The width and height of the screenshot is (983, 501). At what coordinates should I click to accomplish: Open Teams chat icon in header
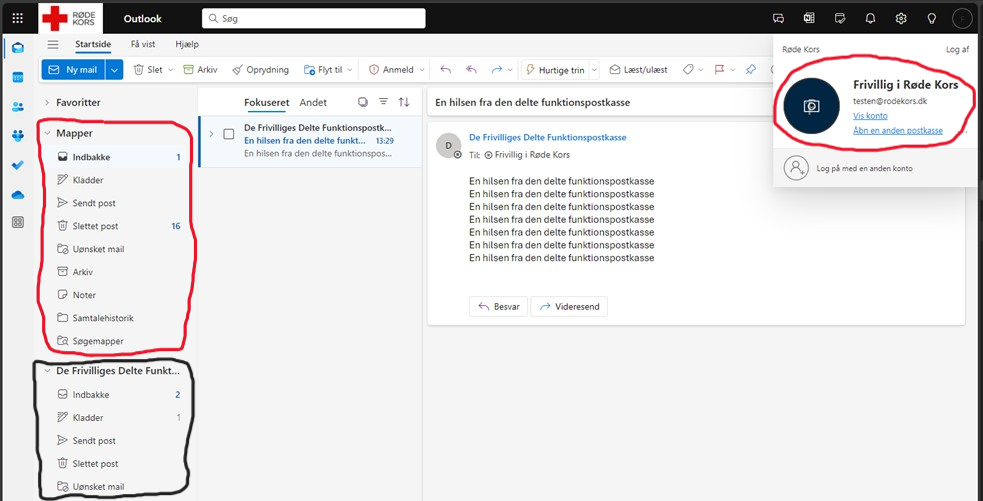[x=779, y=19]
